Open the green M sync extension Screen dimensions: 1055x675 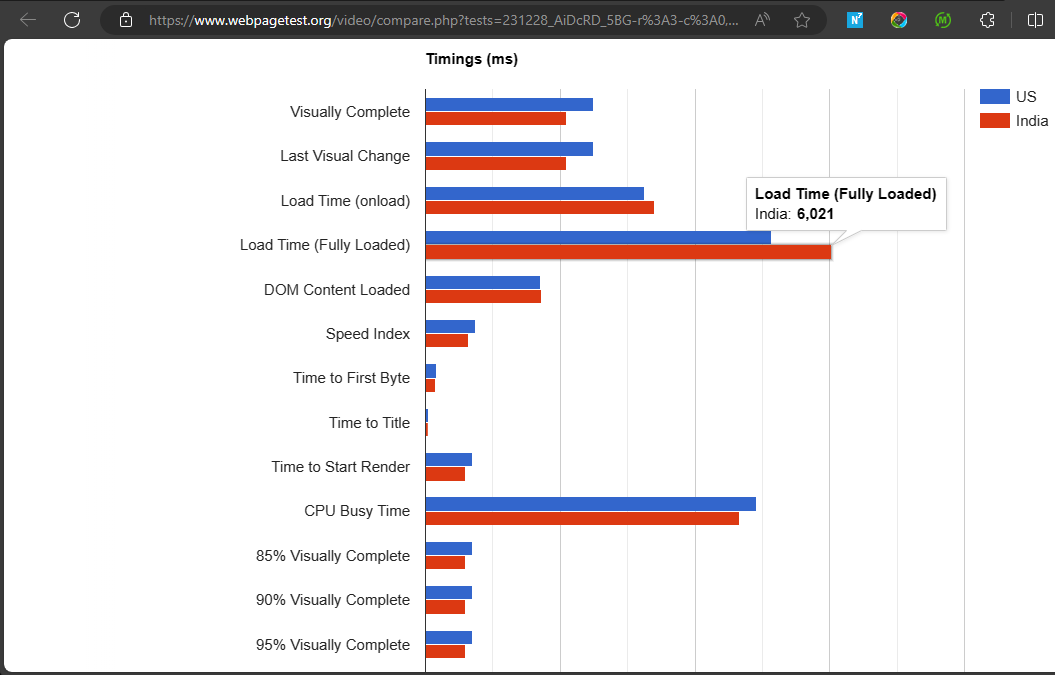click(x=942, y=19)
